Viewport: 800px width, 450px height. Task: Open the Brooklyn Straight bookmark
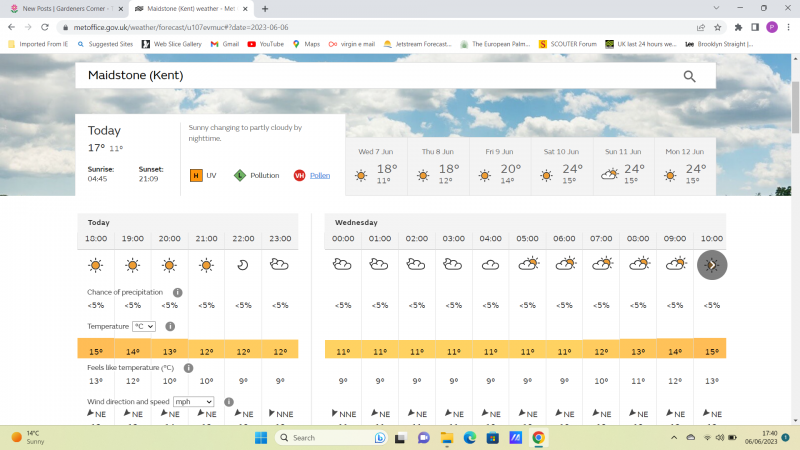[719, 44]
